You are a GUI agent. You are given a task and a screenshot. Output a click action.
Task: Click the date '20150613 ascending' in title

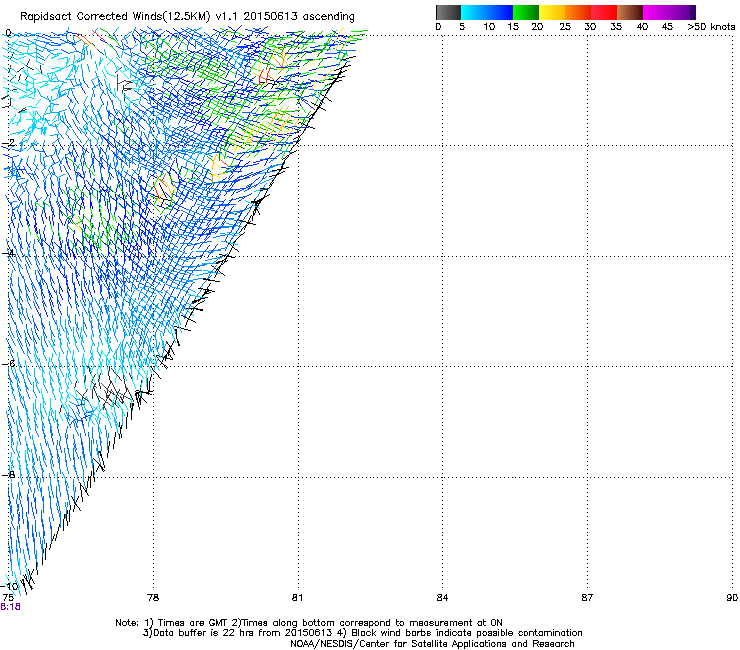299,17
